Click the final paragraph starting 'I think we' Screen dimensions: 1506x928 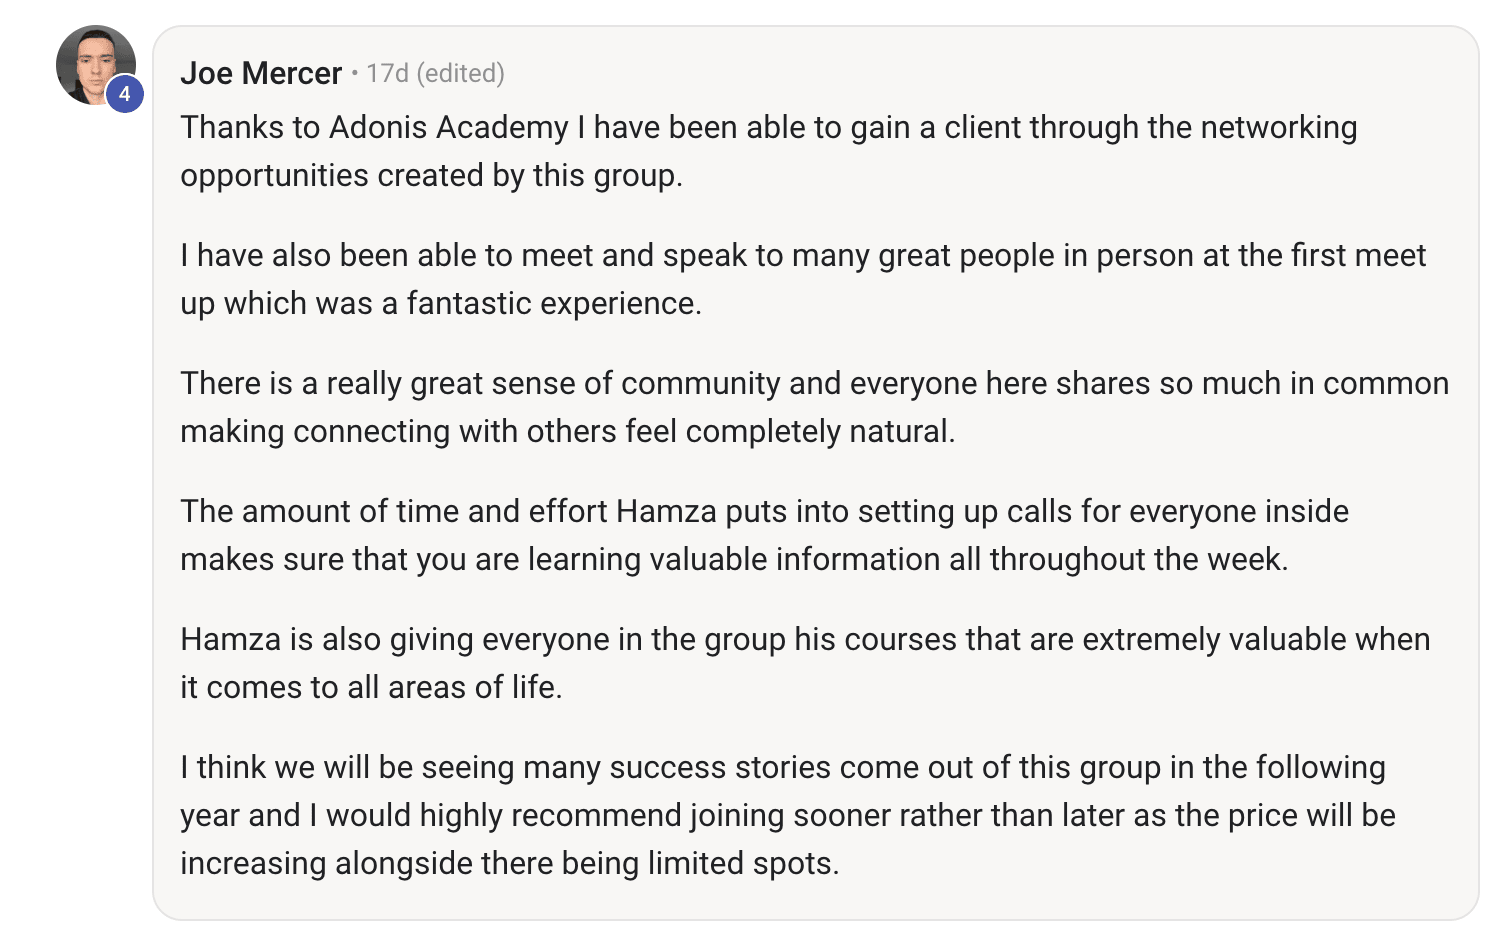pos(788,815)
